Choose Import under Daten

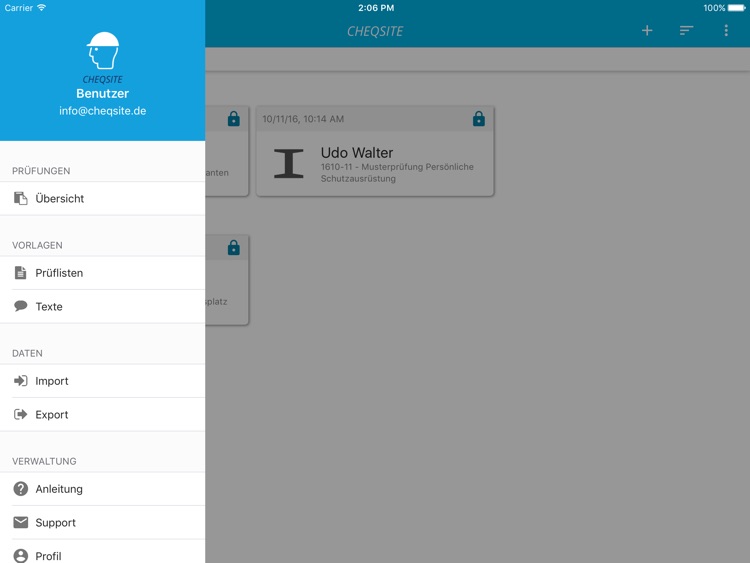point(102,381)
